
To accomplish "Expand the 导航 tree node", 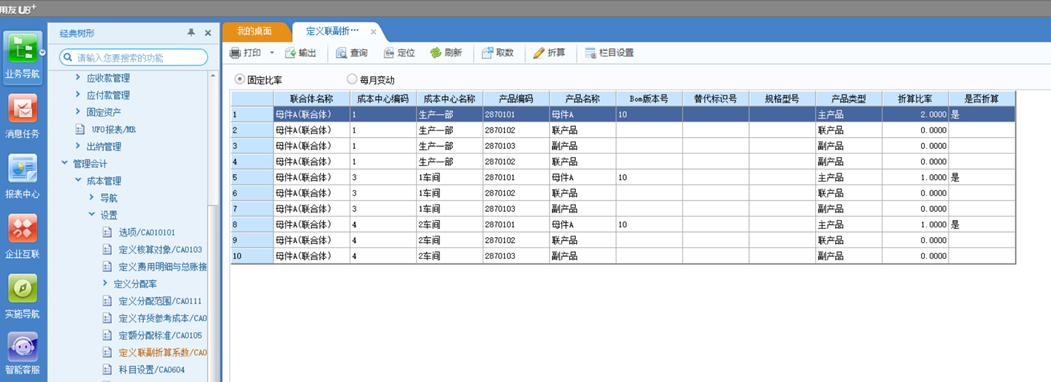I will tap(92, 198).
